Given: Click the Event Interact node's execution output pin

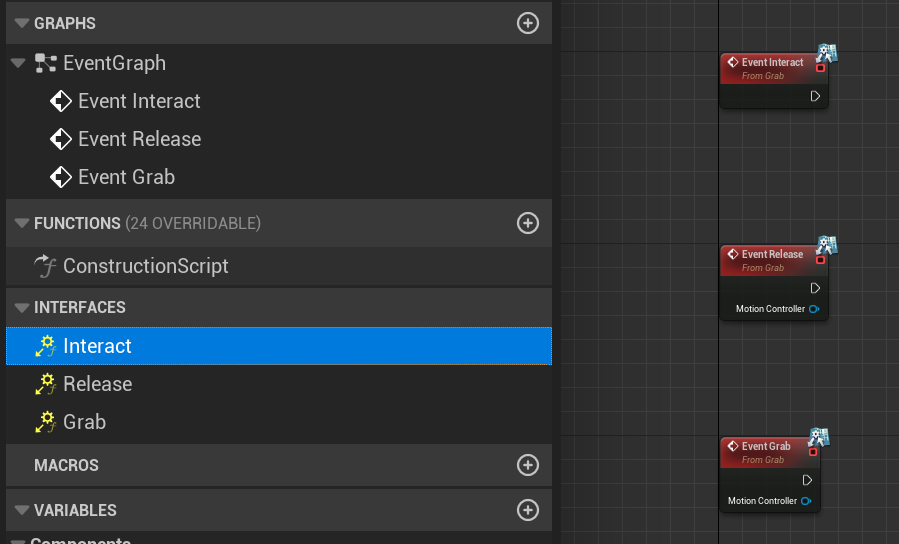Looking at the screenshot, I should point(815,96).
